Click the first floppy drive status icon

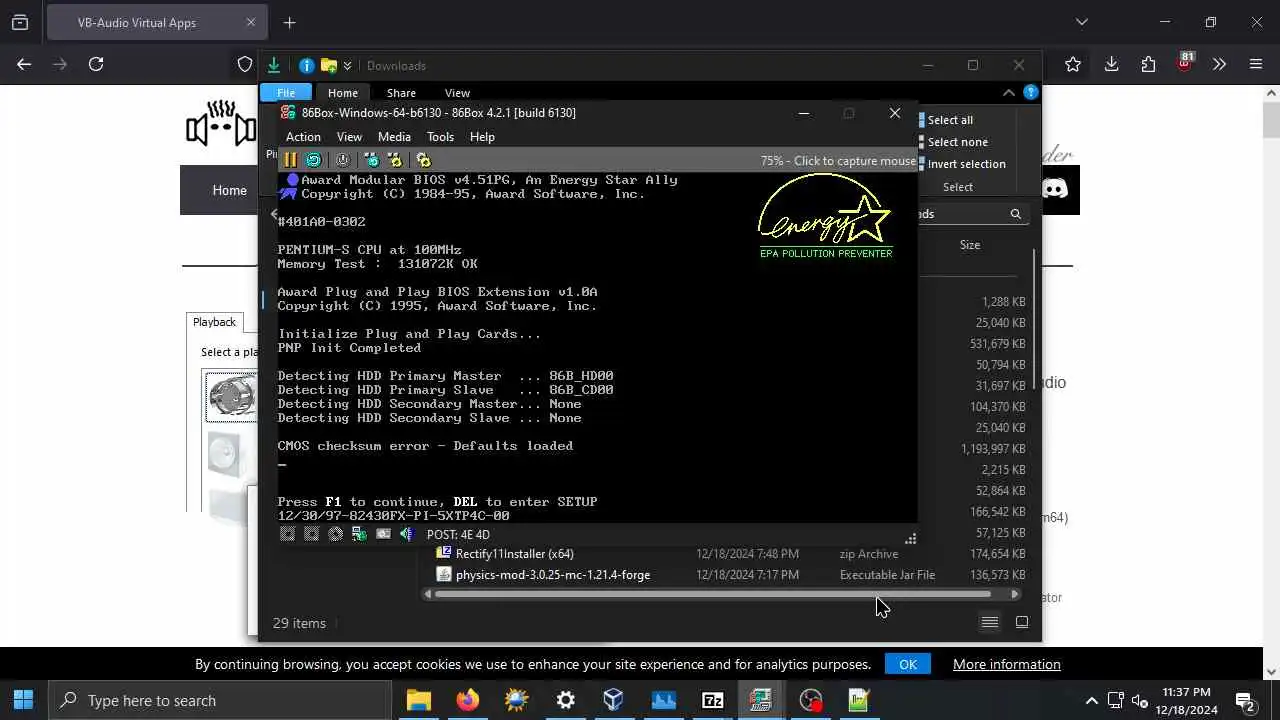(x=288, y=534)
